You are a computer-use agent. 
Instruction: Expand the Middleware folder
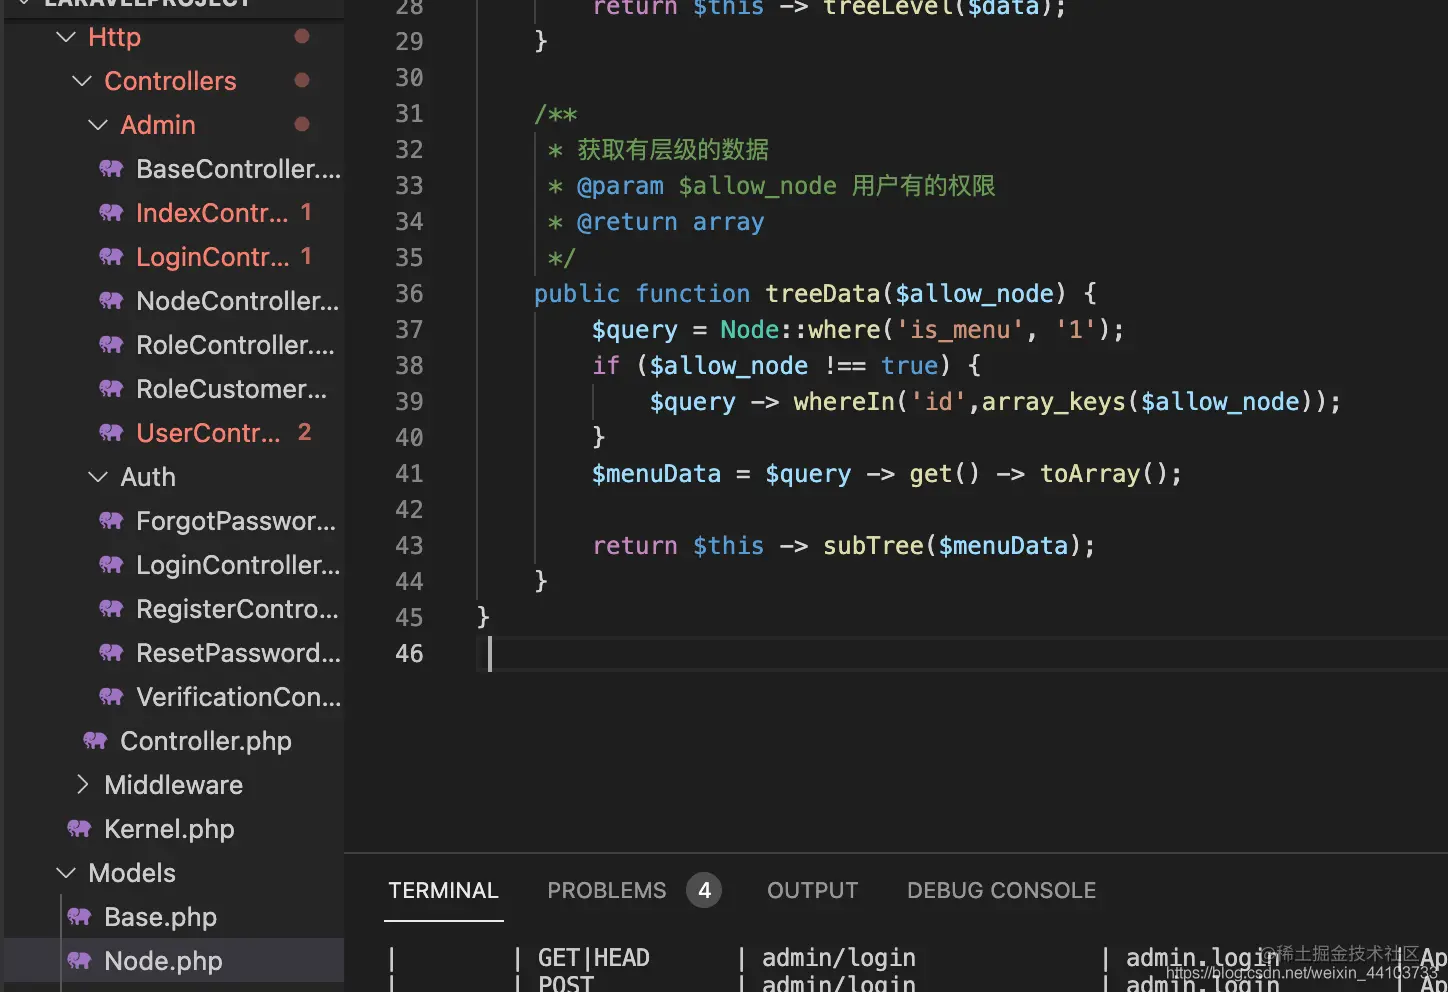click(83, 785)
